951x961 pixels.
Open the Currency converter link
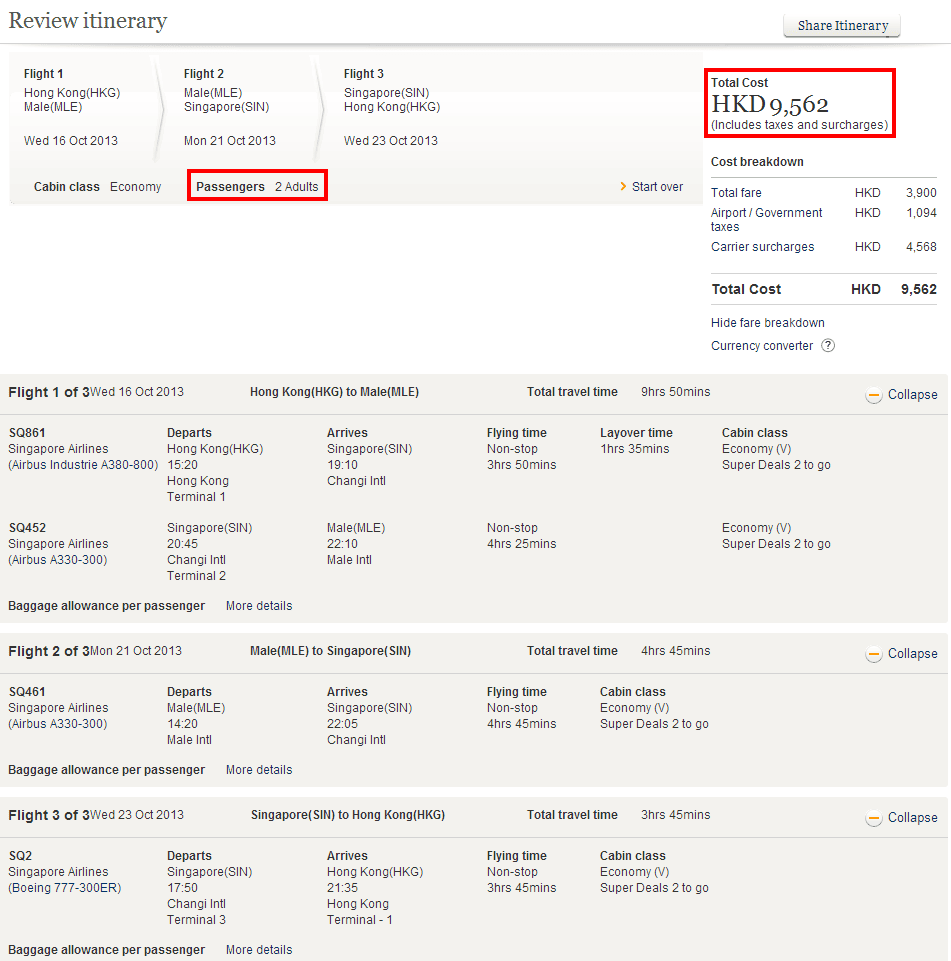(x=761, y=346)
